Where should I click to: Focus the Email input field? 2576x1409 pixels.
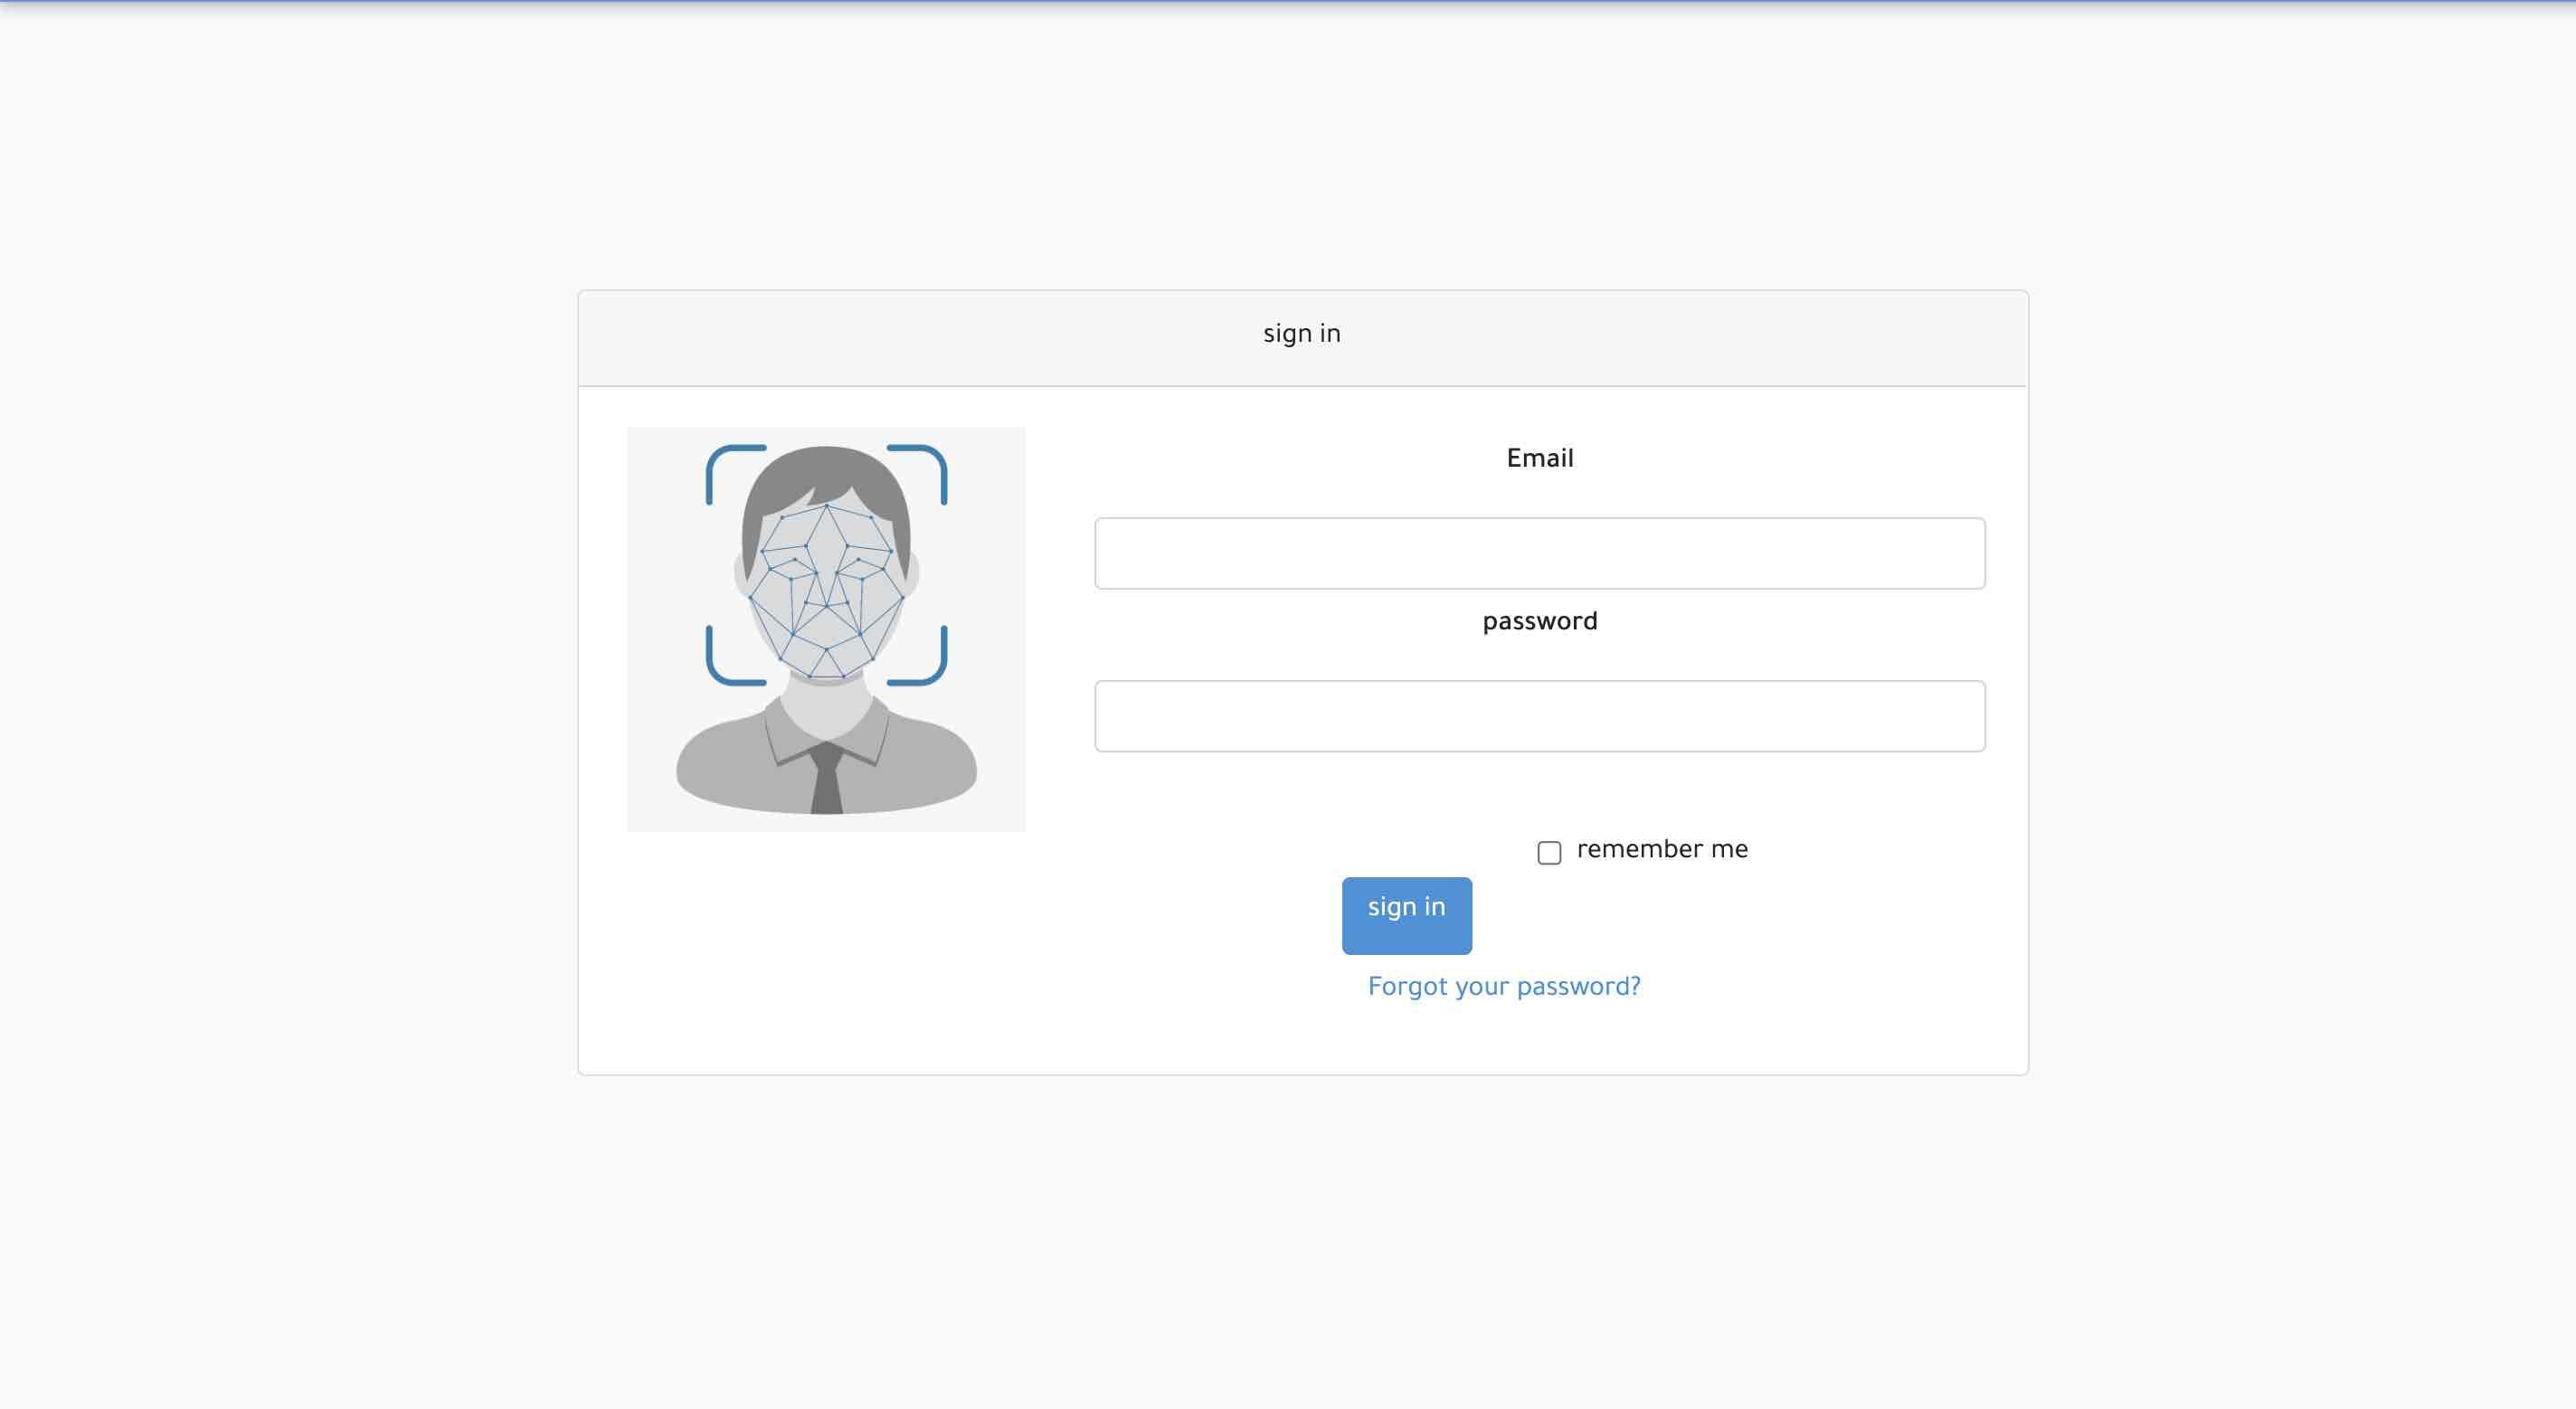tap(1539, 553)
